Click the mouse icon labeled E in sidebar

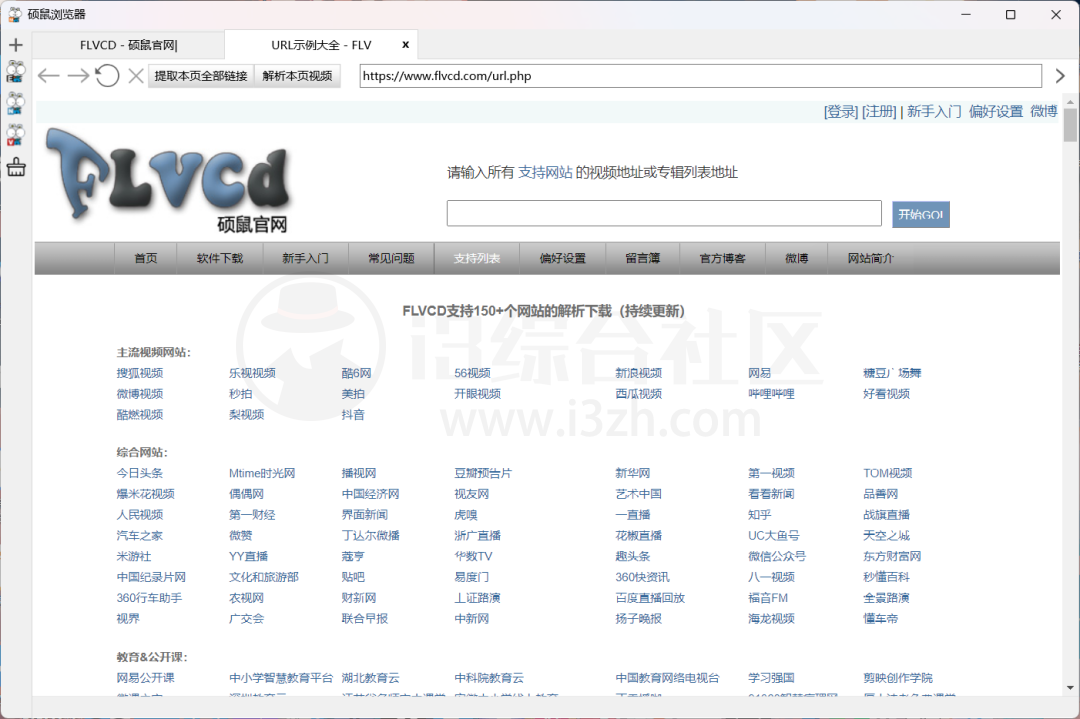(x=16, y=71)
